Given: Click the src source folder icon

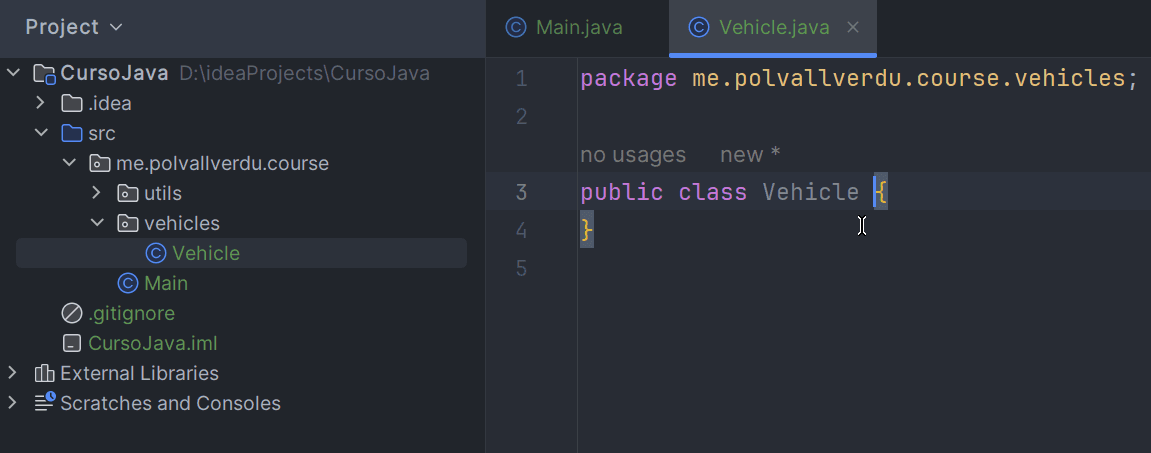Looking at the screenshot, I should [x=71, y=133].
